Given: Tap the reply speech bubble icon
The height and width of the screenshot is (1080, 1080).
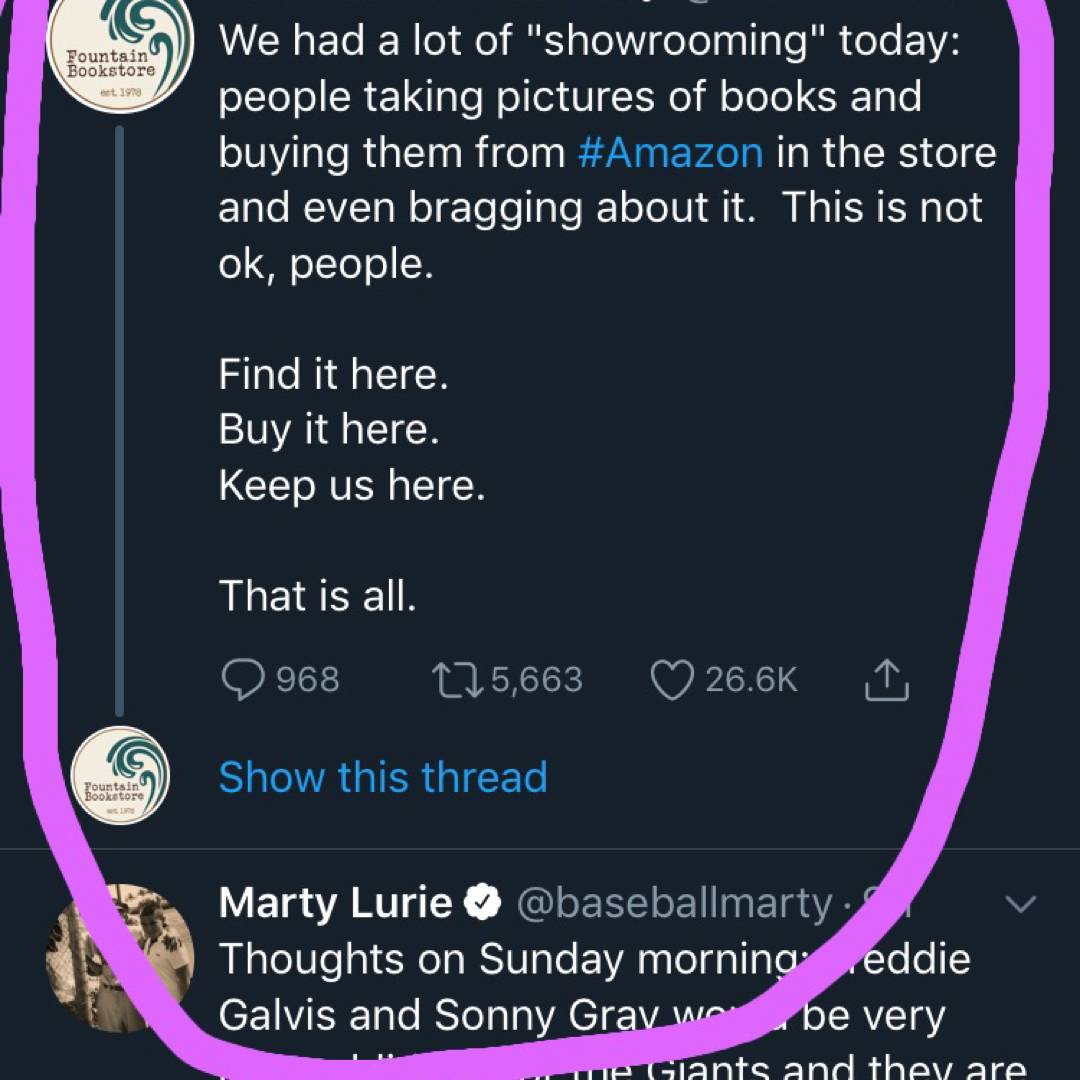Looking at the screenshot, I should 240,680.
